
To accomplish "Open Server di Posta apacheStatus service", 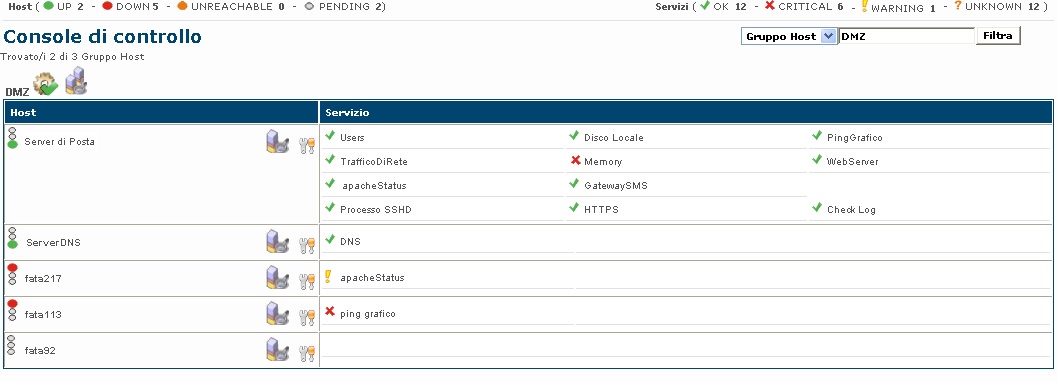I will coord(374,185).
